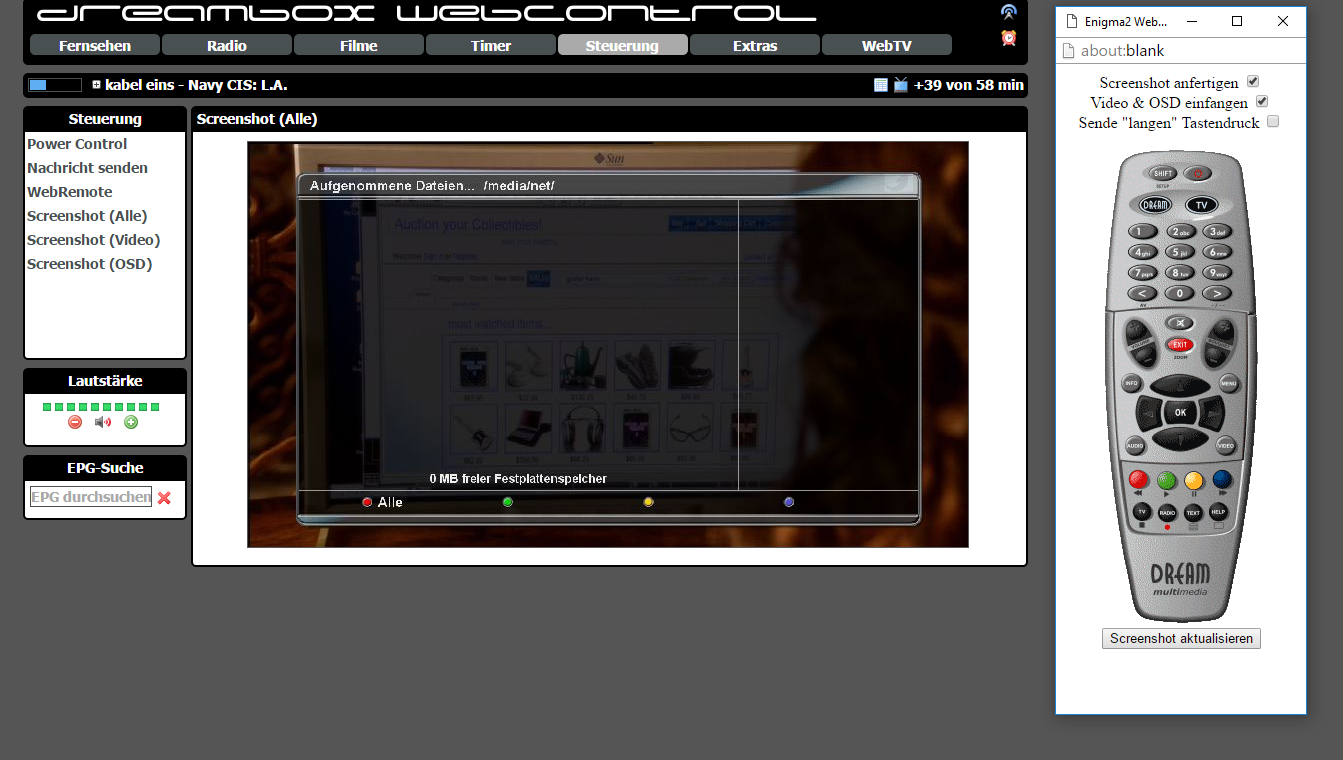Open the EPG list icon in status bar

coord(881,85)
